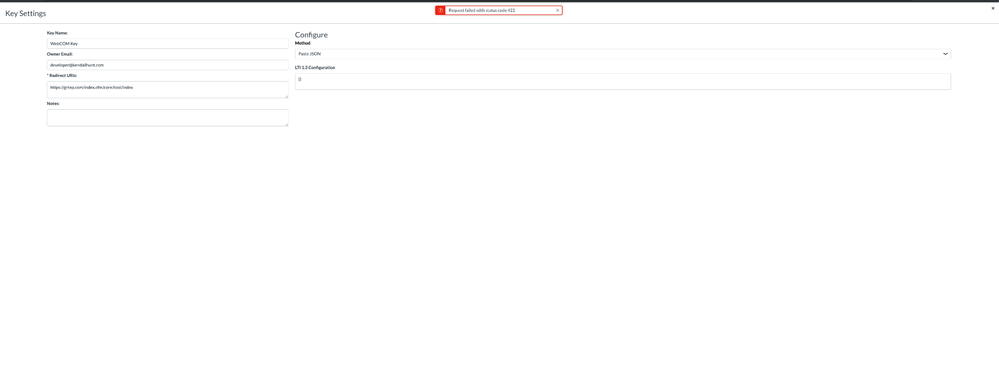Click the Method label

(303, 43)
